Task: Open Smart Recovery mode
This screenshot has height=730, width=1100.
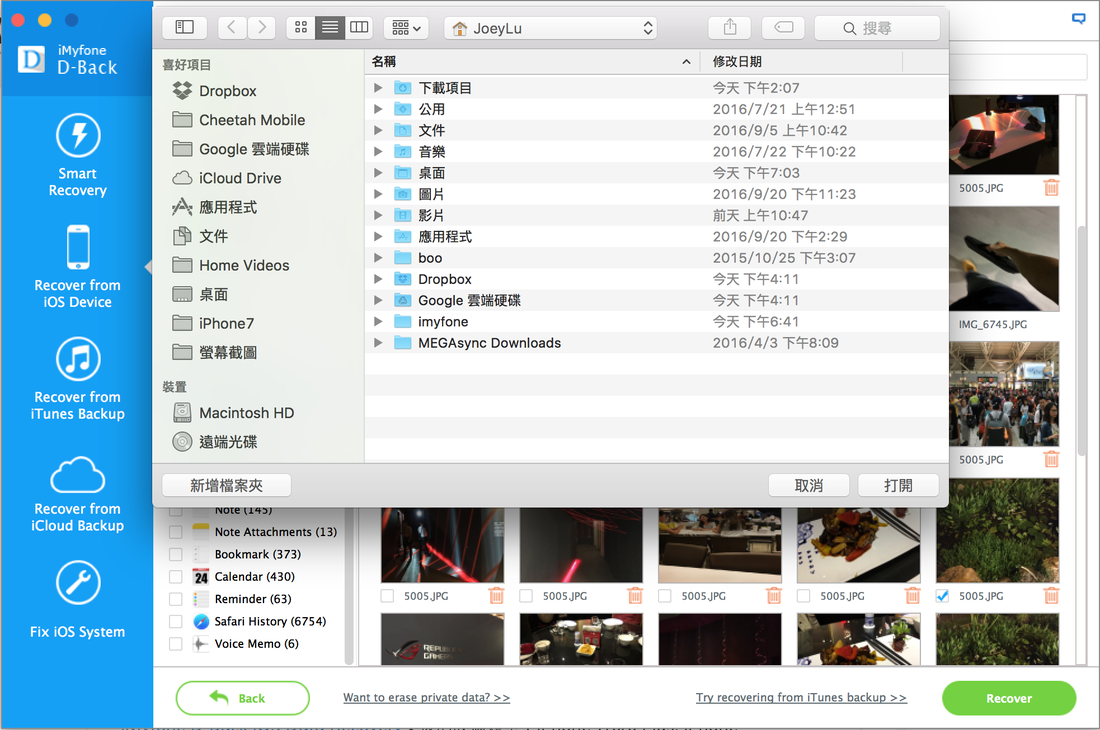Action: [78, 155]
